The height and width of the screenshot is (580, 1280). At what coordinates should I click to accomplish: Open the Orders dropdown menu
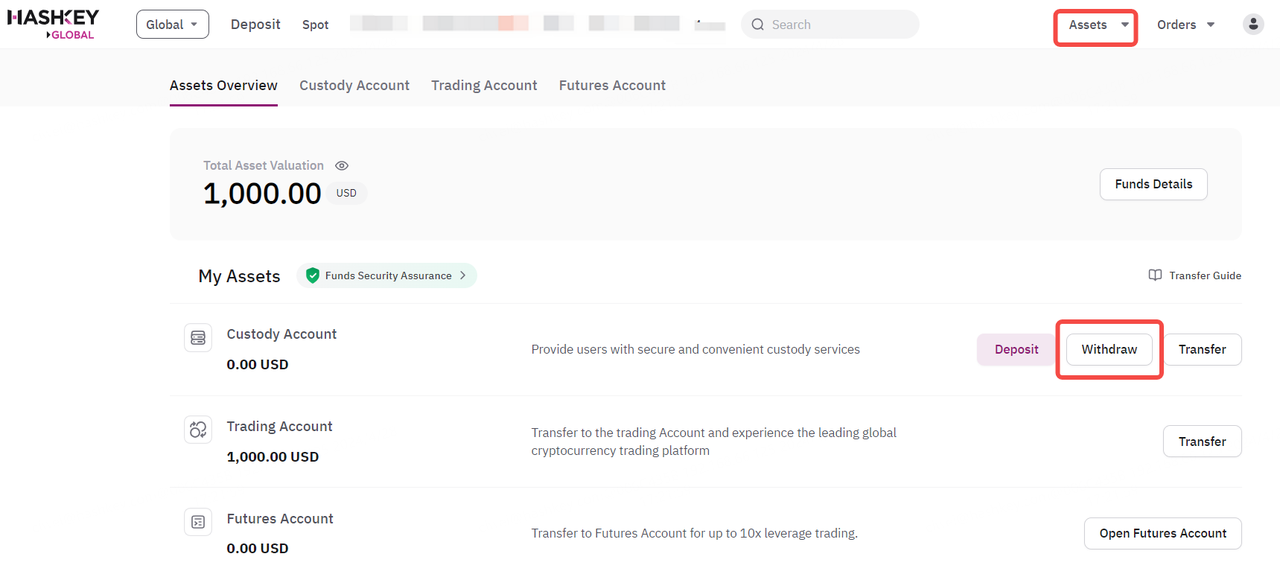point(1185,25)
